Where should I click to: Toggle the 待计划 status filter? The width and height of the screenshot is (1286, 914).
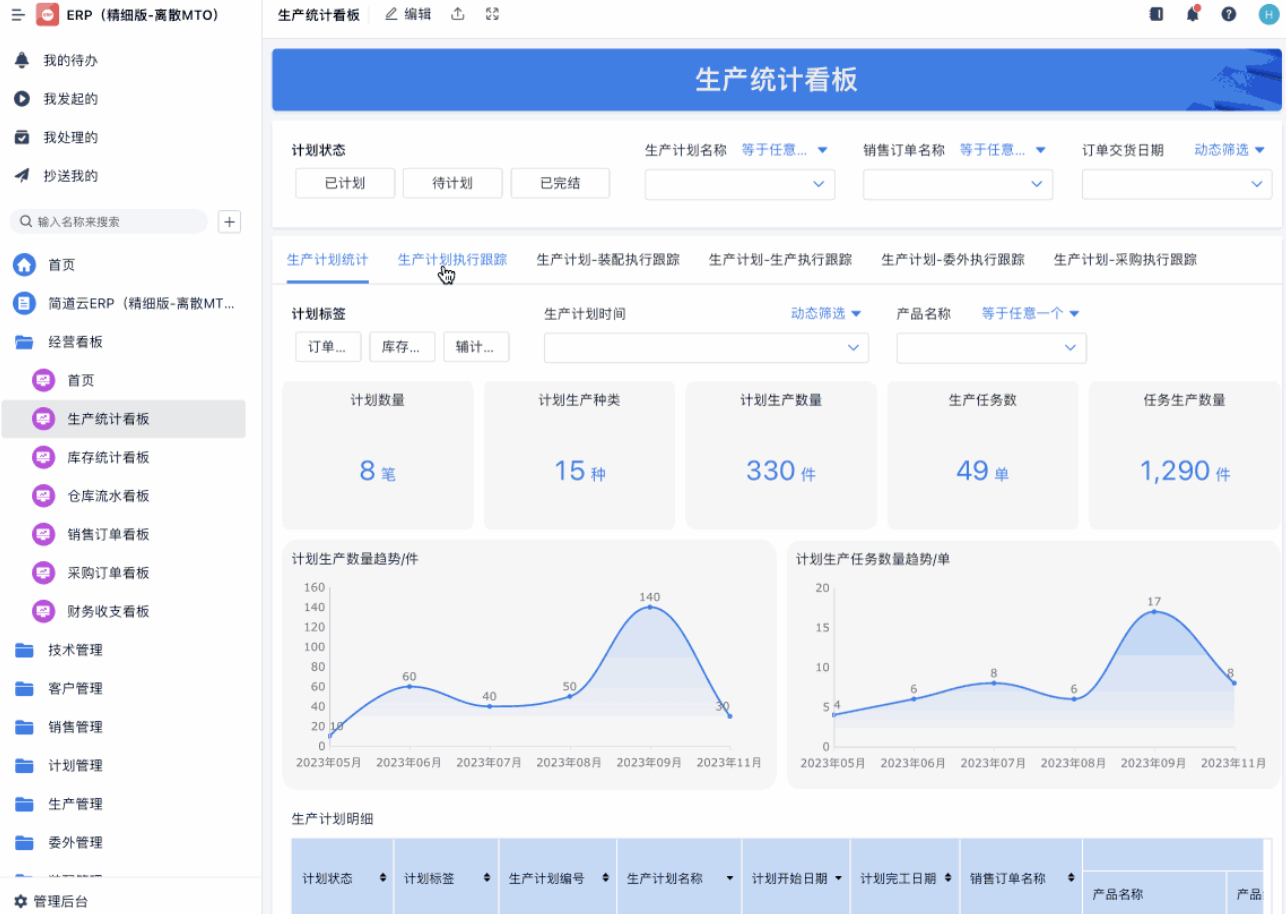(452, 184)
